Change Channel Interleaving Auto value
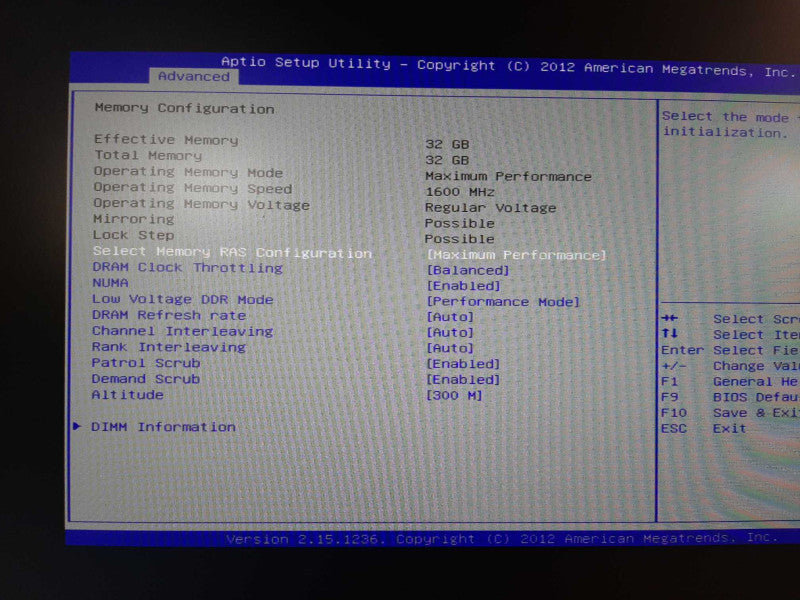This screenshot has width=800, height=600. tap(450, 333)
